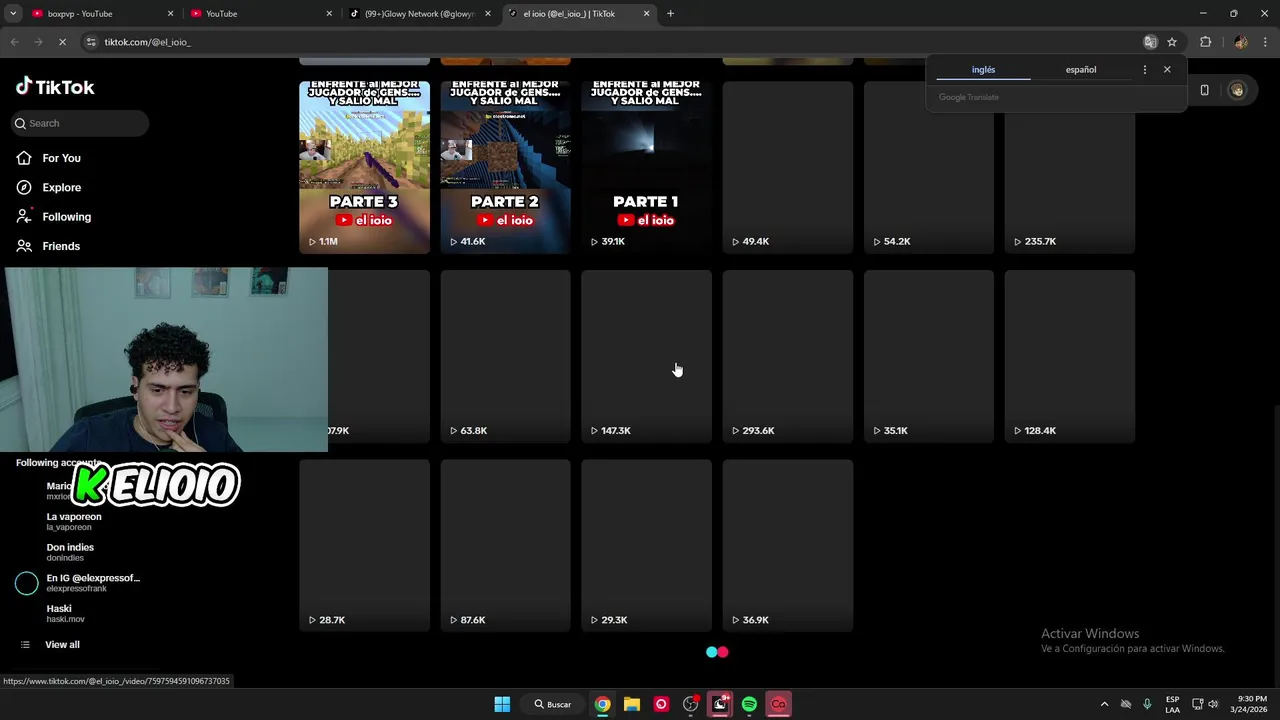Open a new browser tab
Screen dimensions: 1280x720
(x=670, y=14)
